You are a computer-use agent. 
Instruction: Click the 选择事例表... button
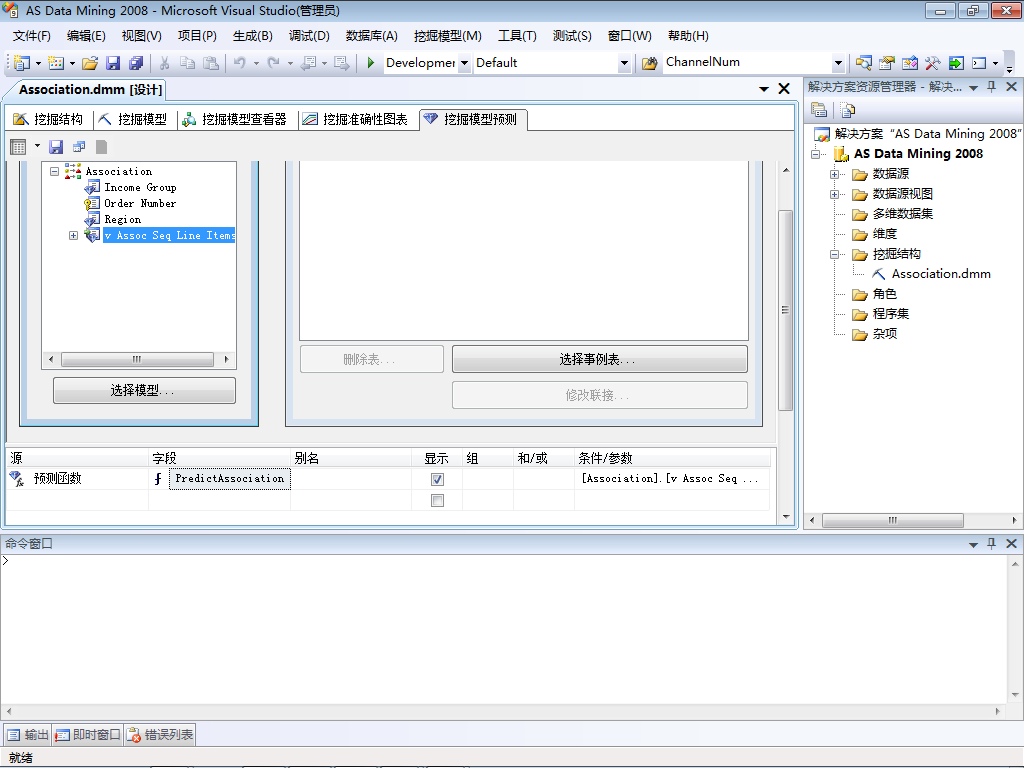pos(600,359)
